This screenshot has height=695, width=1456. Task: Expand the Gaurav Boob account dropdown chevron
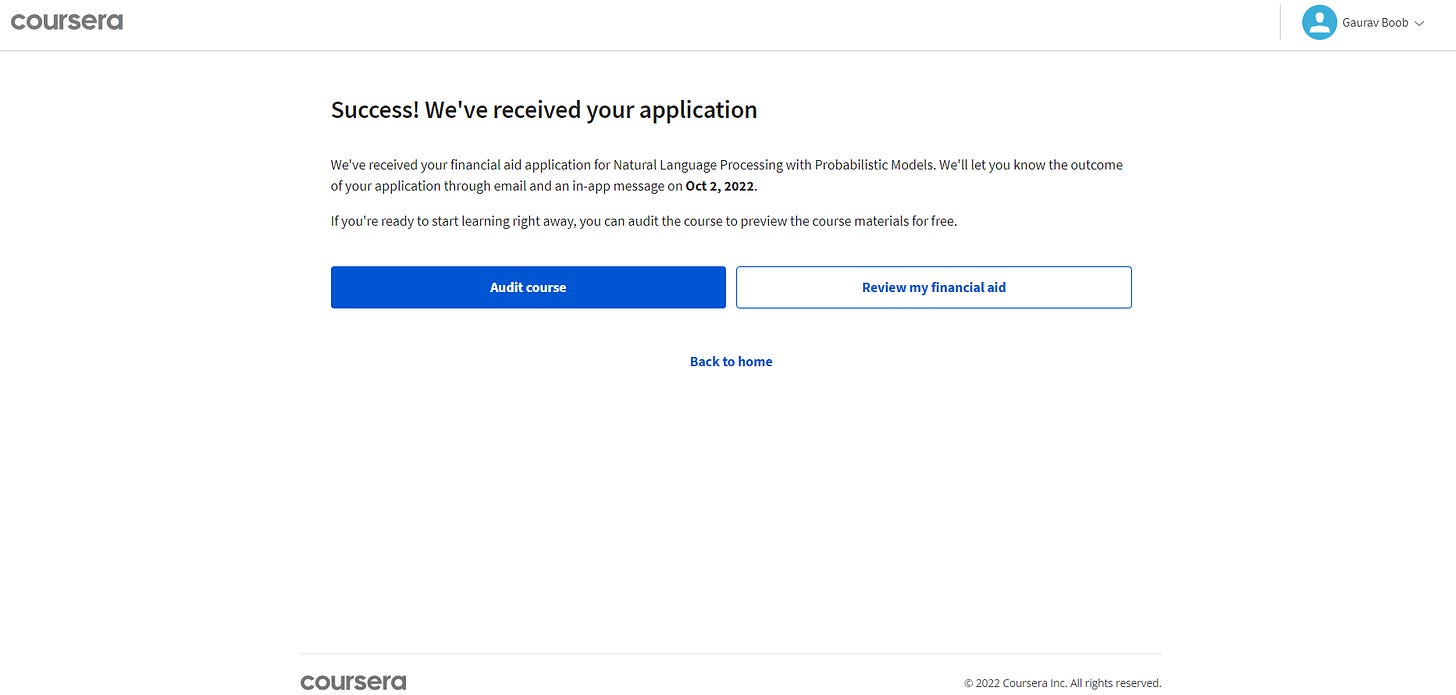click(x=1419, y=23)
